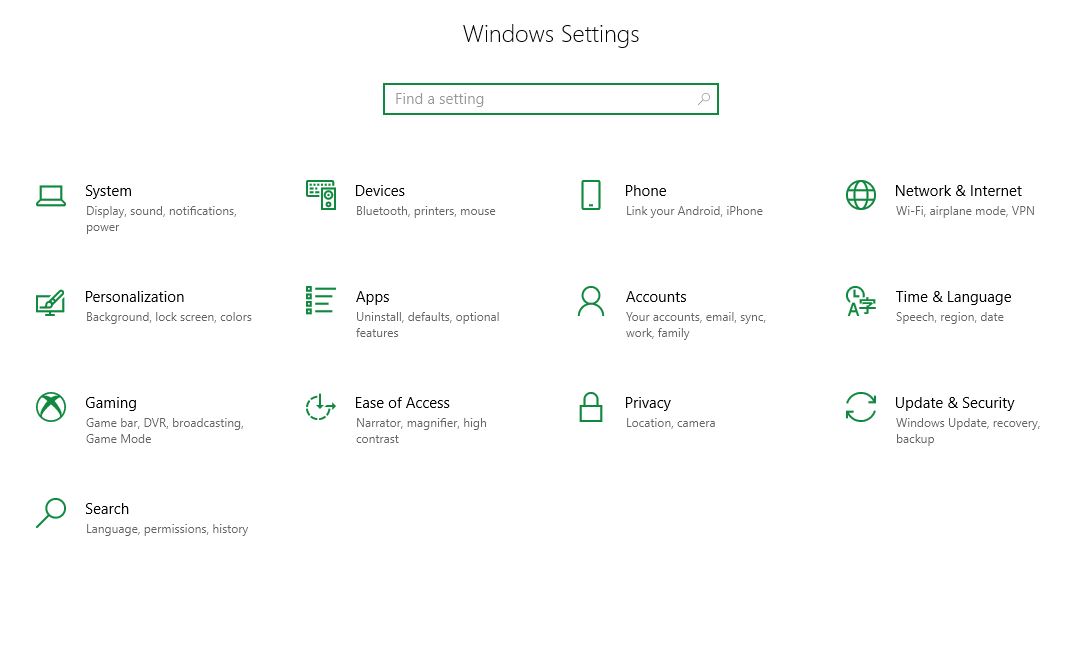
Task: Open the Search magnifying glass category icon
Action: 51,513
